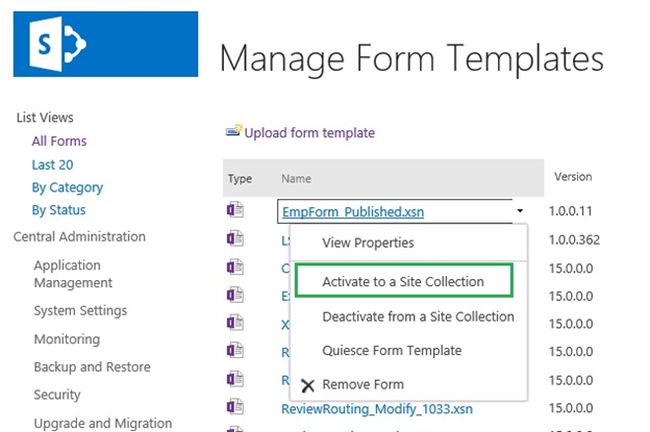Screen dimensions: 650x432
Task: Switch to the All Forms view
Action: click(59, 141)
